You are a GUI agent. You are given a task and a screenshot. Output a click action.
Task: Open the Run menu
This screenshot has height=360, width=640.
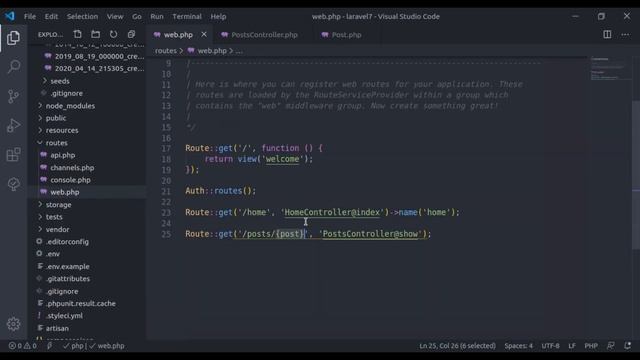point(157,16)
